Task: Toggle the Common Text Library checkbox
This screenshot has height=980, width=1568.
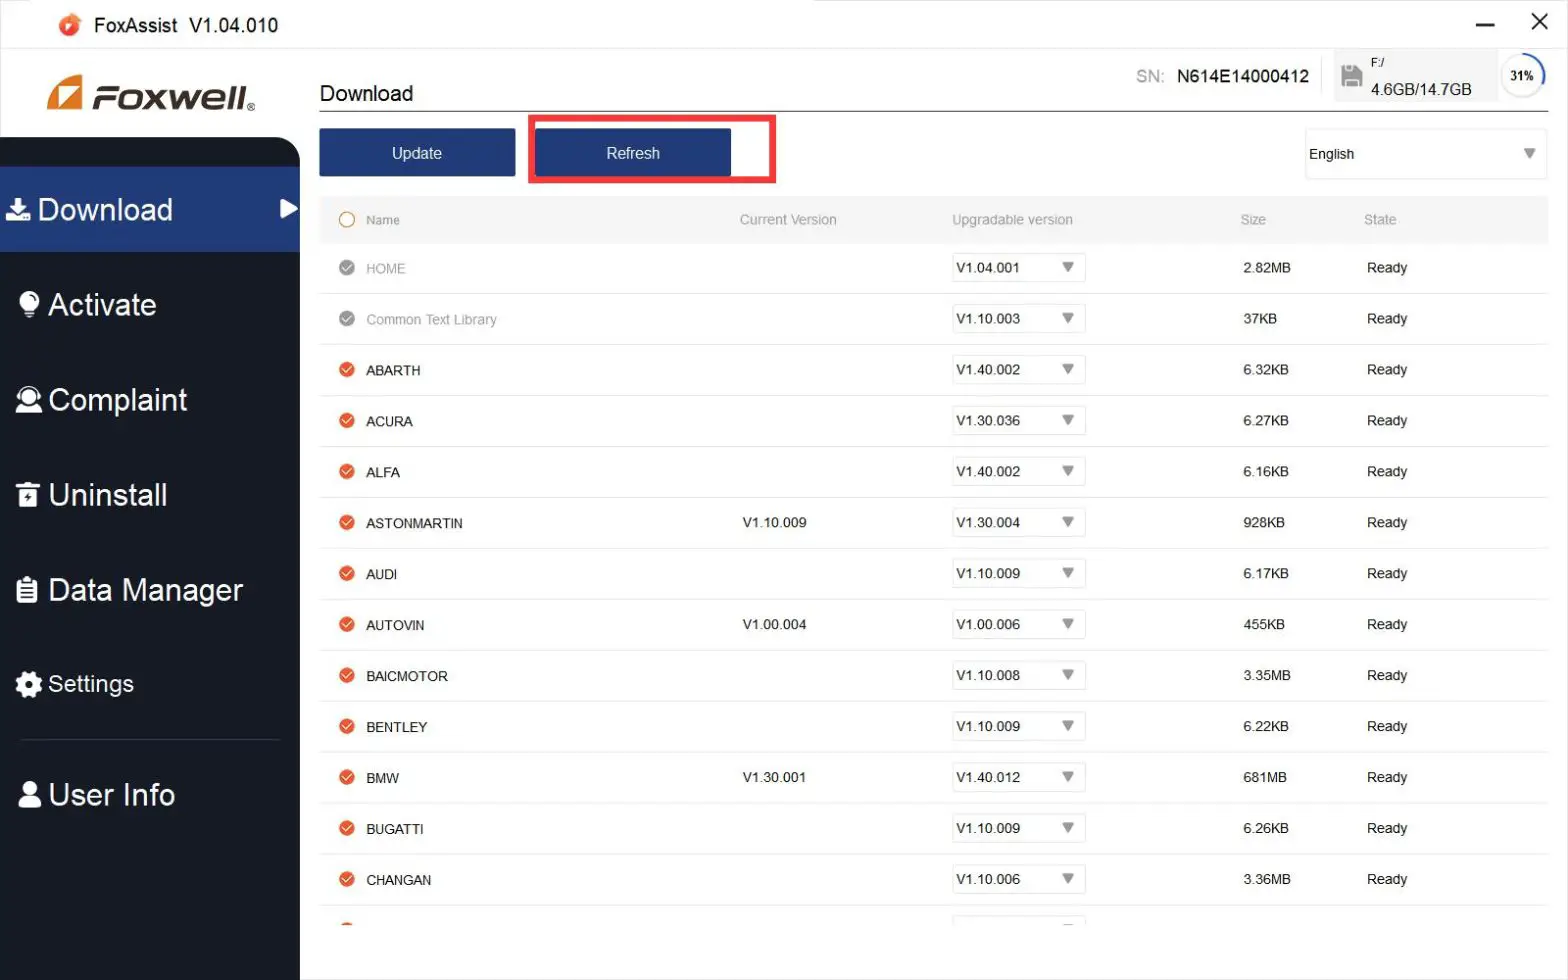Action: click(x=347, y=319)
